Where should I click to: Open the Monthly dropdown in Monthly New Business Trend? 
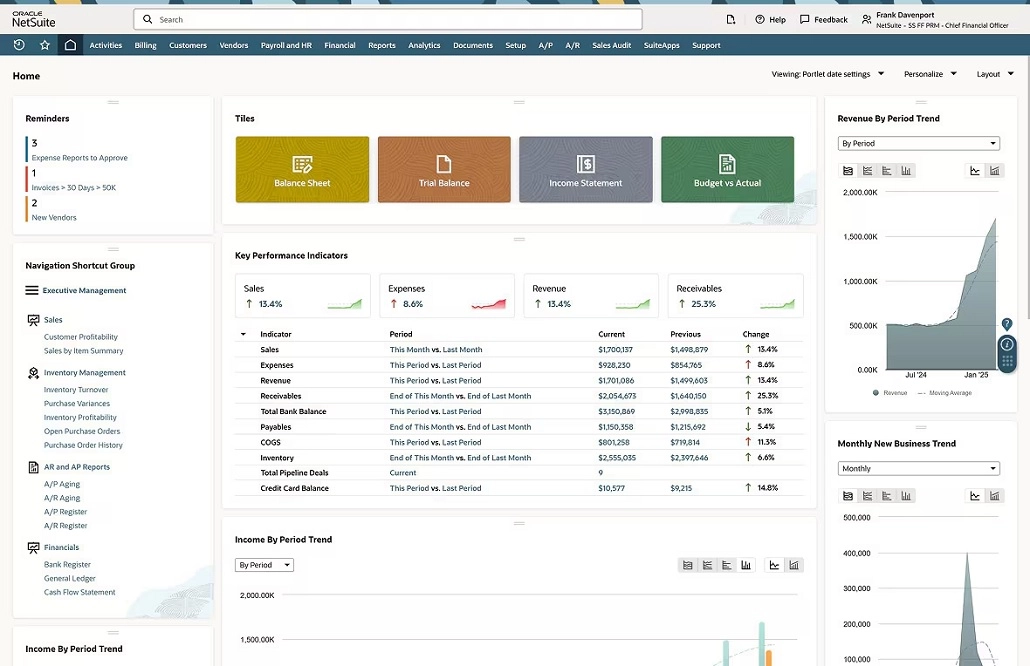point(918,467)
